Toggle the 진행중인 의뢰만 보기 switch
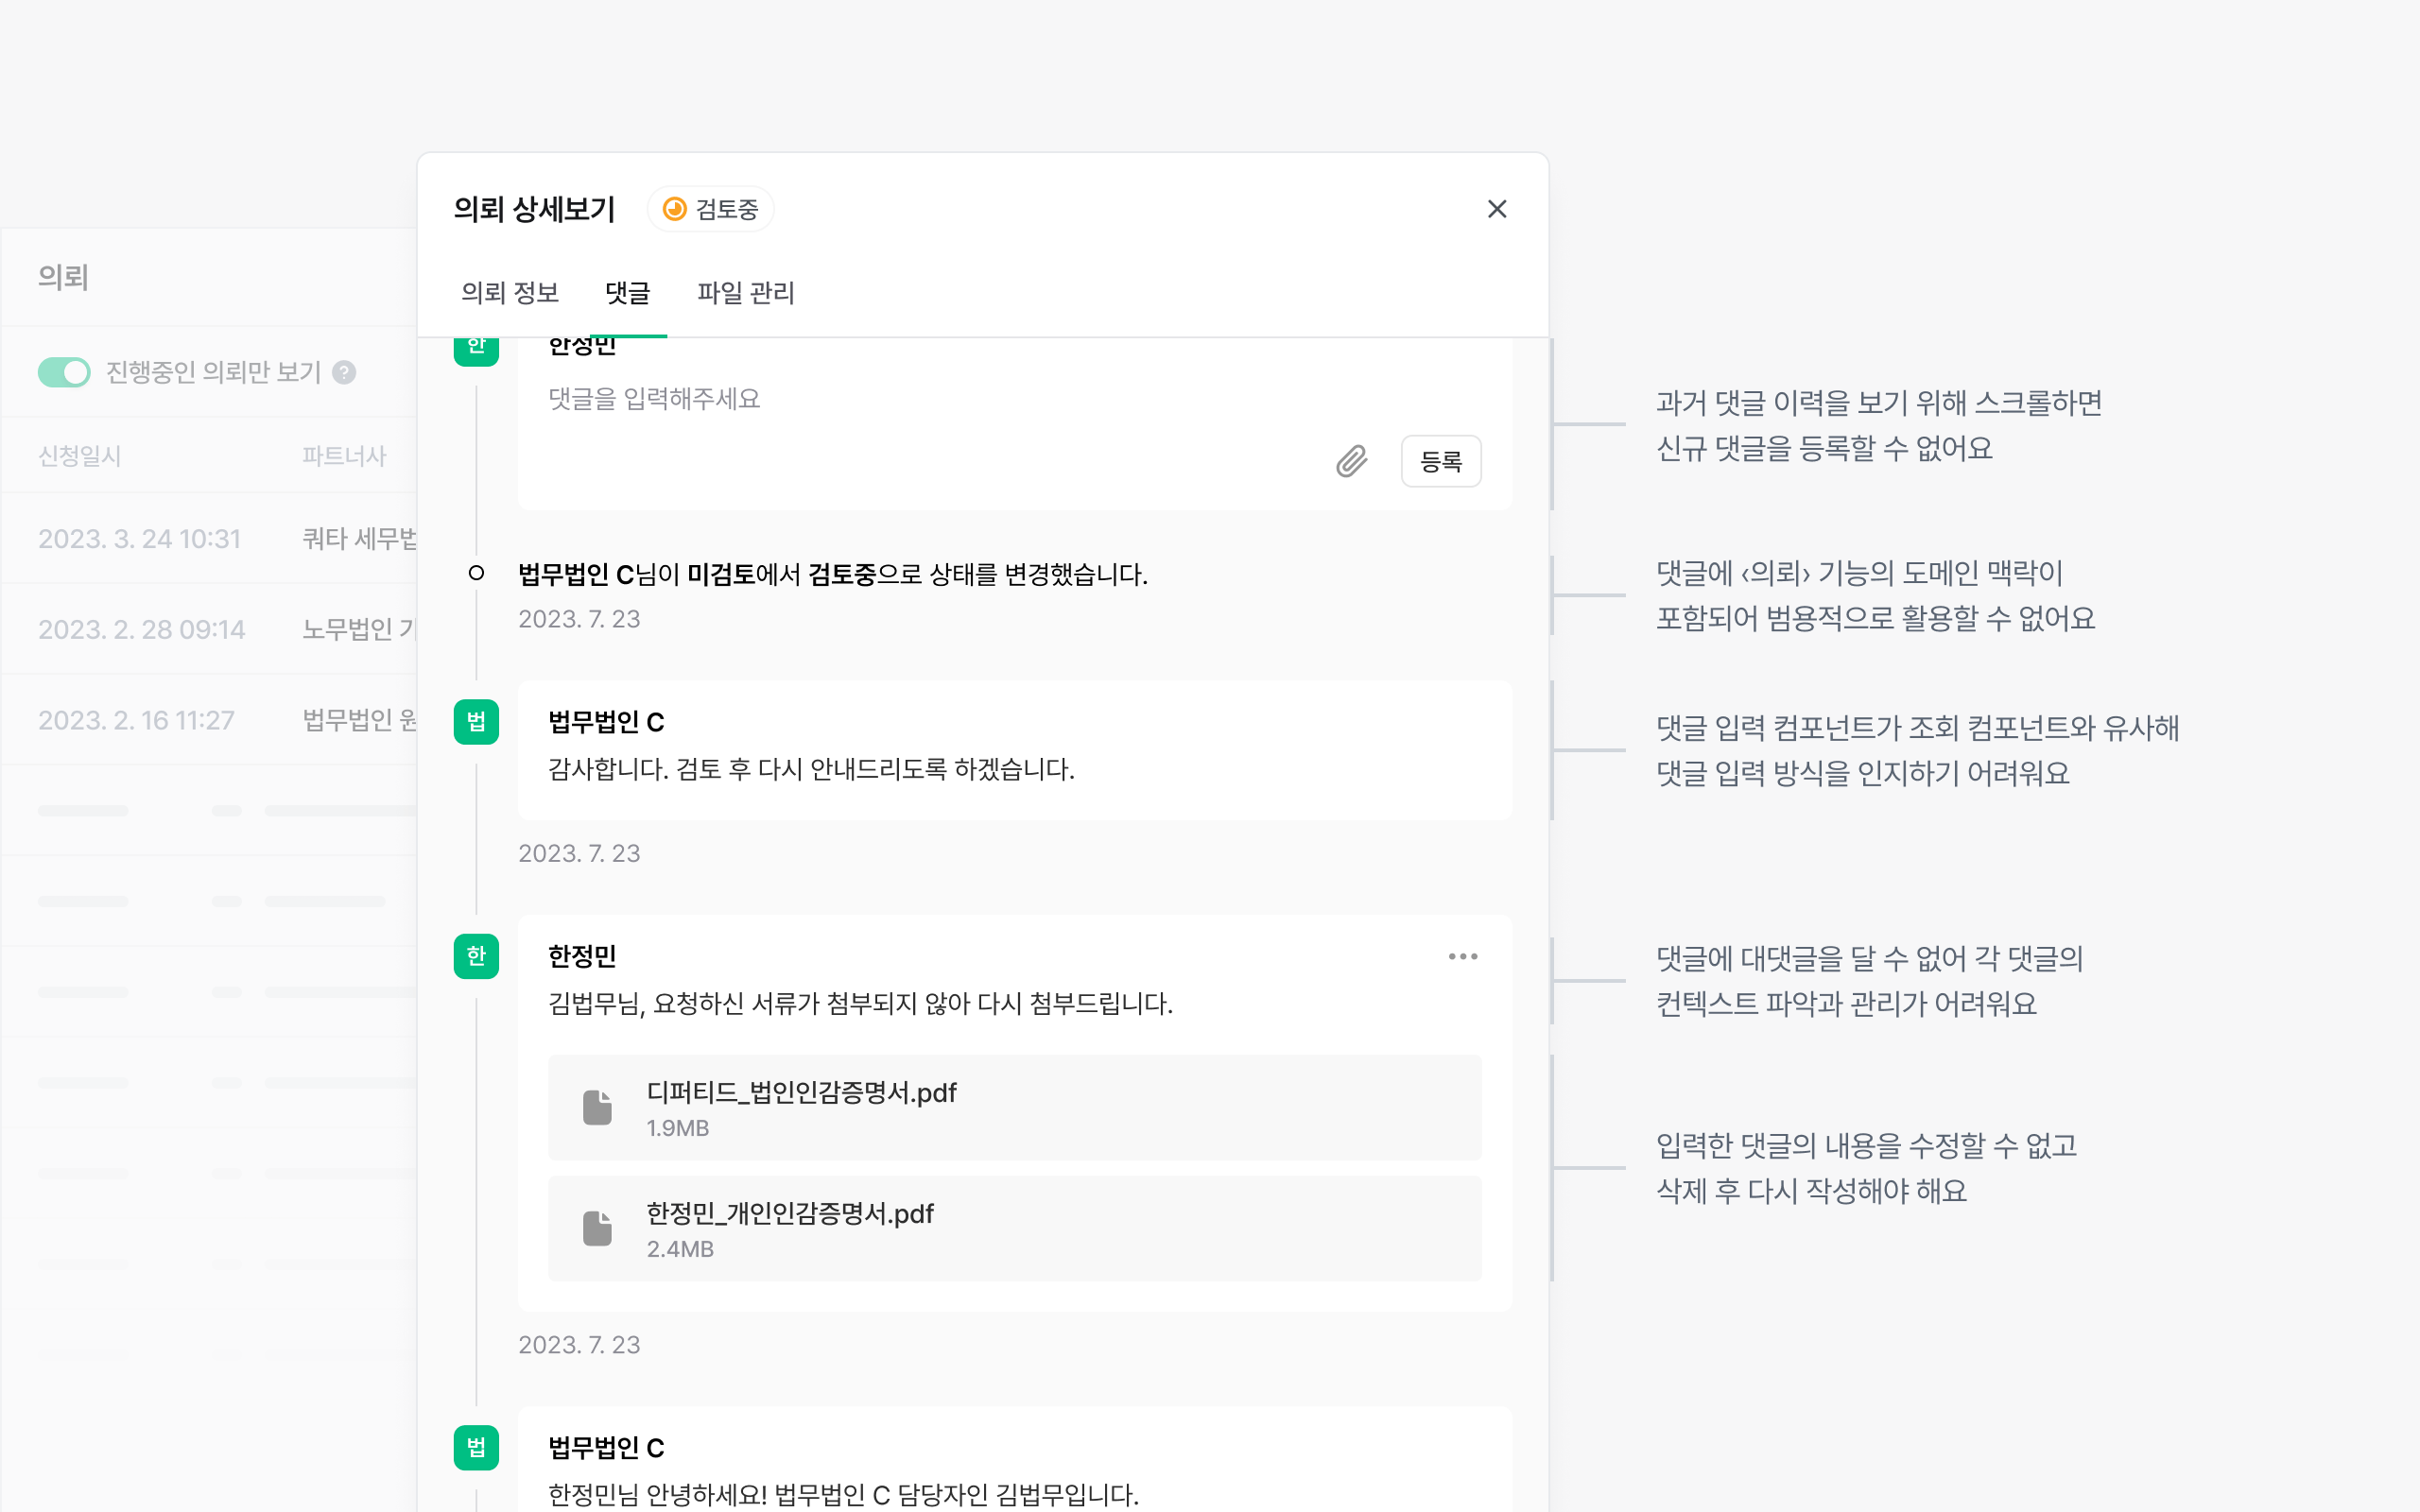The height and width of the screenshot is (1512, 2420). [x=64, y=372]
